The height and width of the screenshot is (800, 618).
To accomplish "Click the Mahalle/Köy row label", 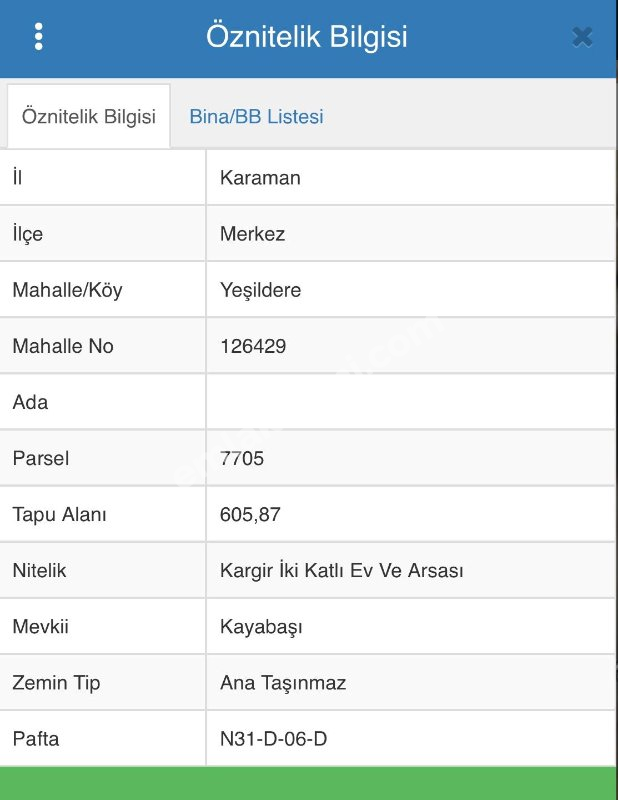I will point(67,290).
